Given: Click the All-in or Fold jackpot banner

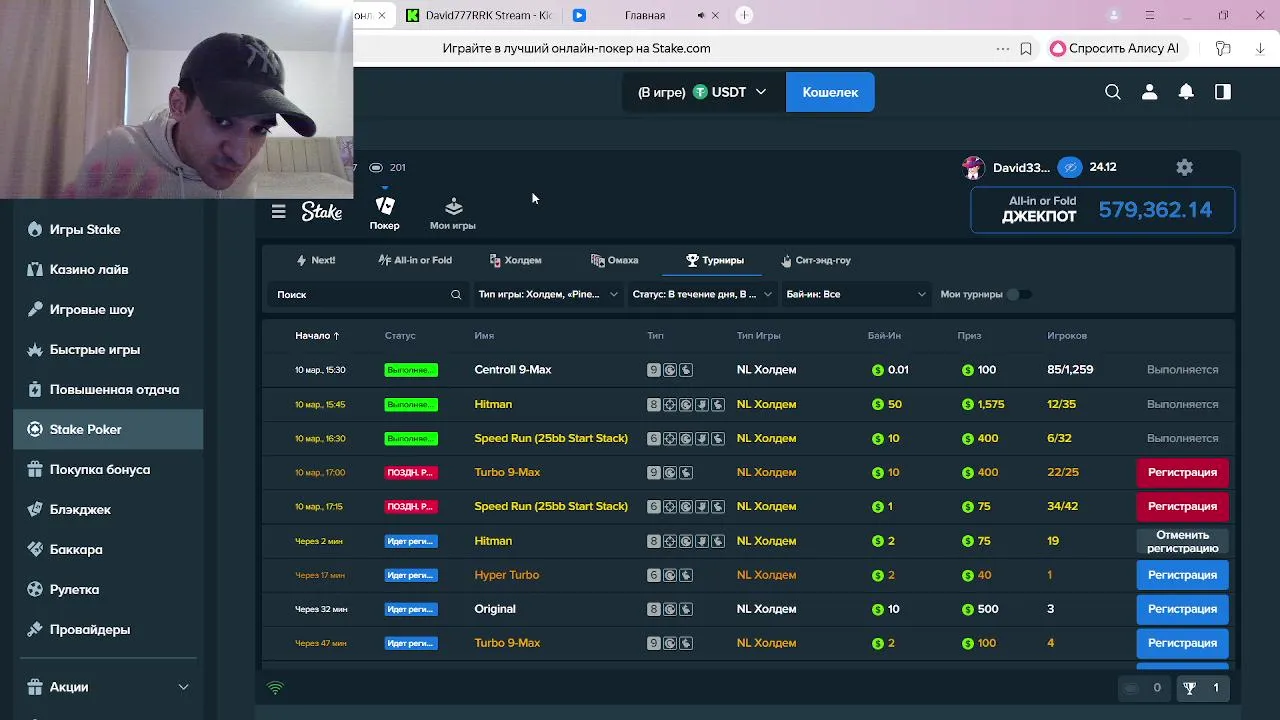Looking at the screenshot, I should click(1103, 210).
